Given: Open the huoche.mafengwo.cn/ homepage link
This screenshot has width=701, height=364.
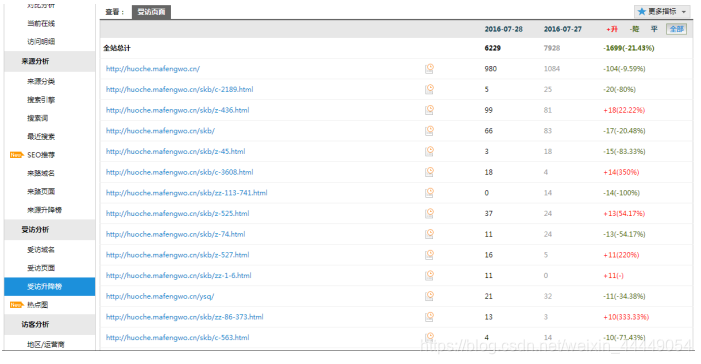Looking at the screenshot, I should [153, 68].
